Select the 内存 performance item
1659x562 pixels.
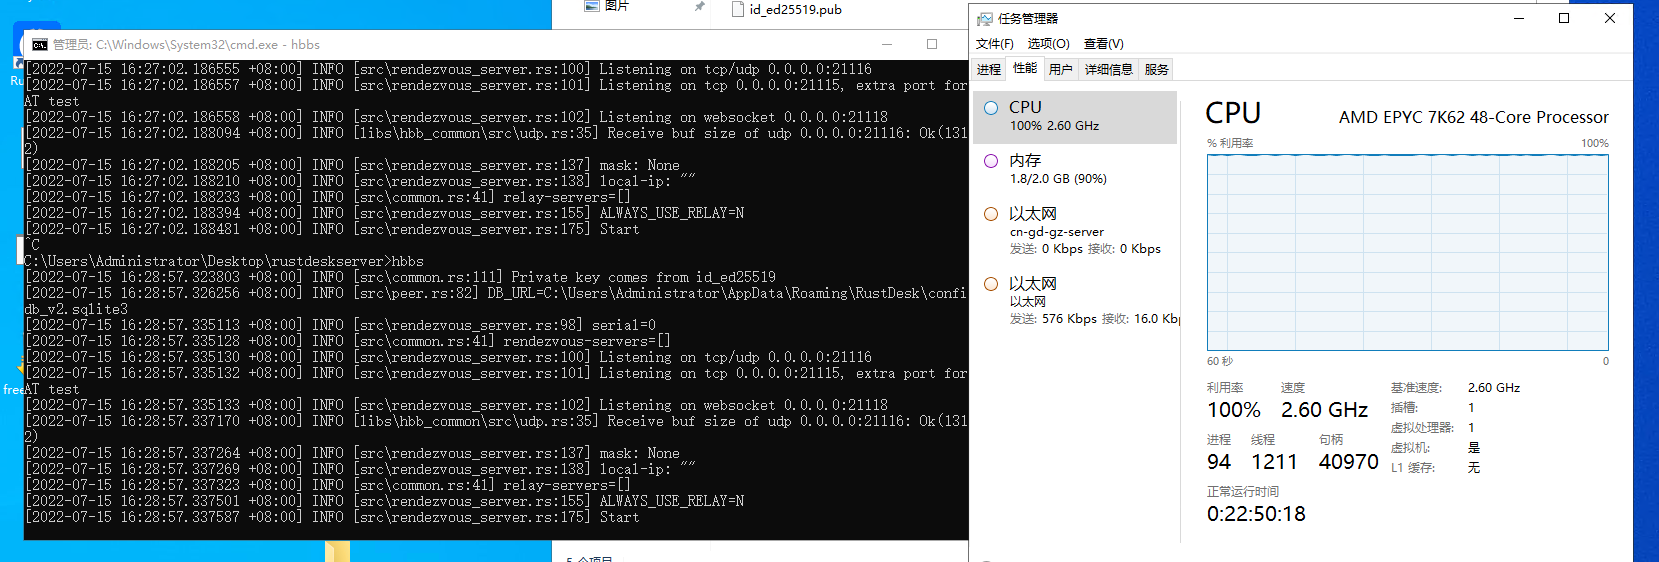[x=1075, y=169]
